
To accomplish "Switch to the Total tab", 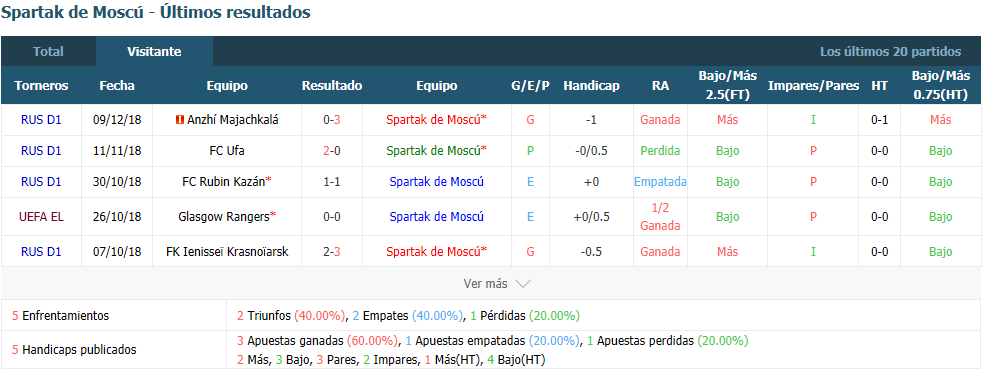I will [x=48, y=51].
